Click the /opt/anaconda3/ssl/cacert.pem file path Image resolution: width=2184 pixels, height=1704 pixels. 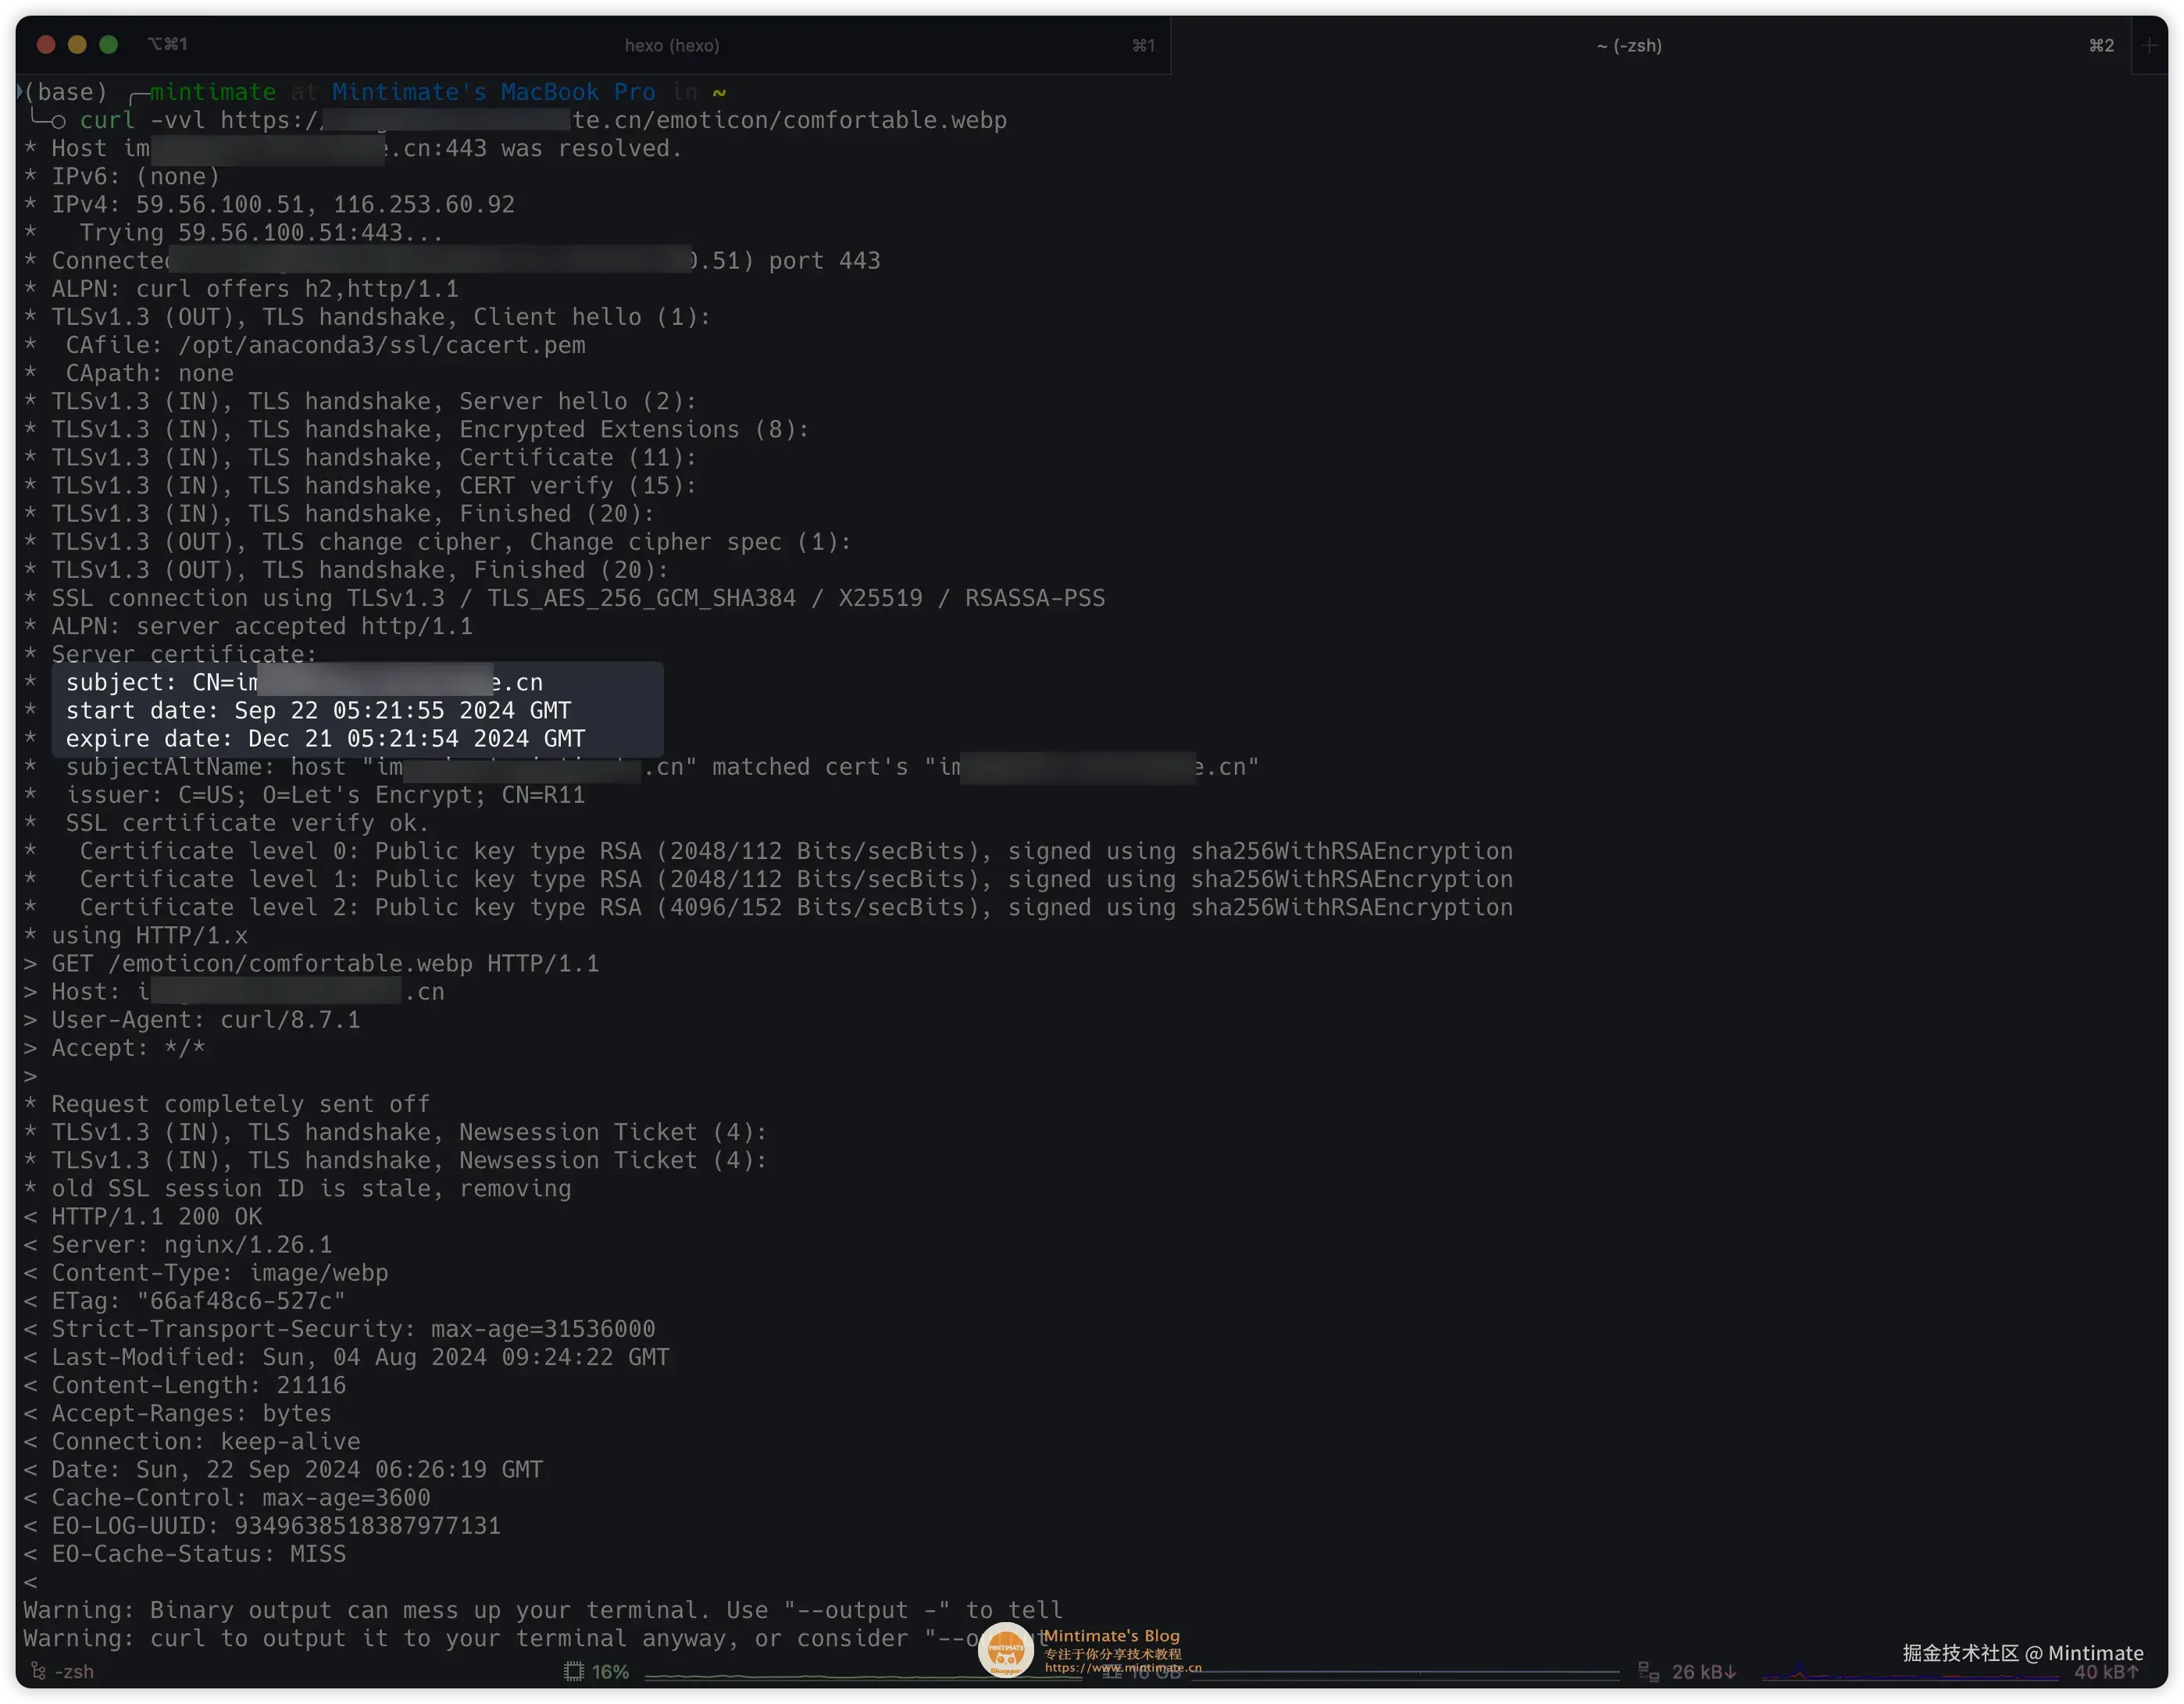tap(381, 345)
